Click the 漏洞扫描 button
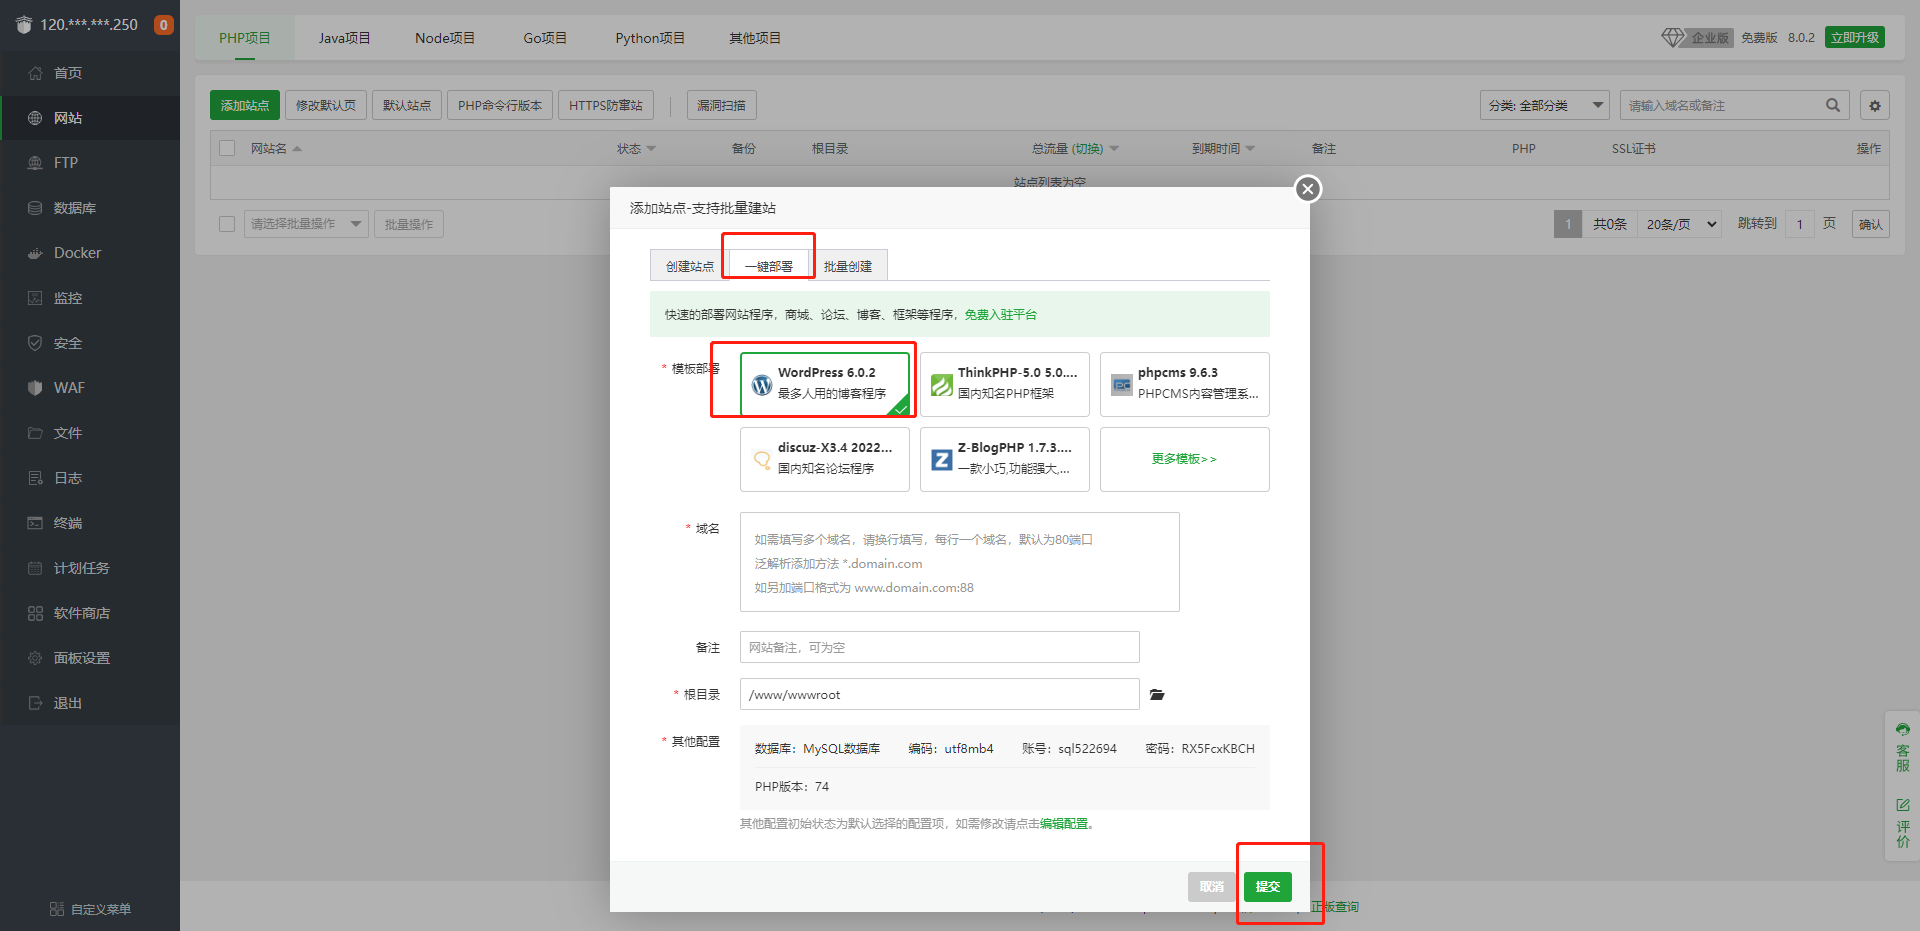 click(x=722, y=105)
